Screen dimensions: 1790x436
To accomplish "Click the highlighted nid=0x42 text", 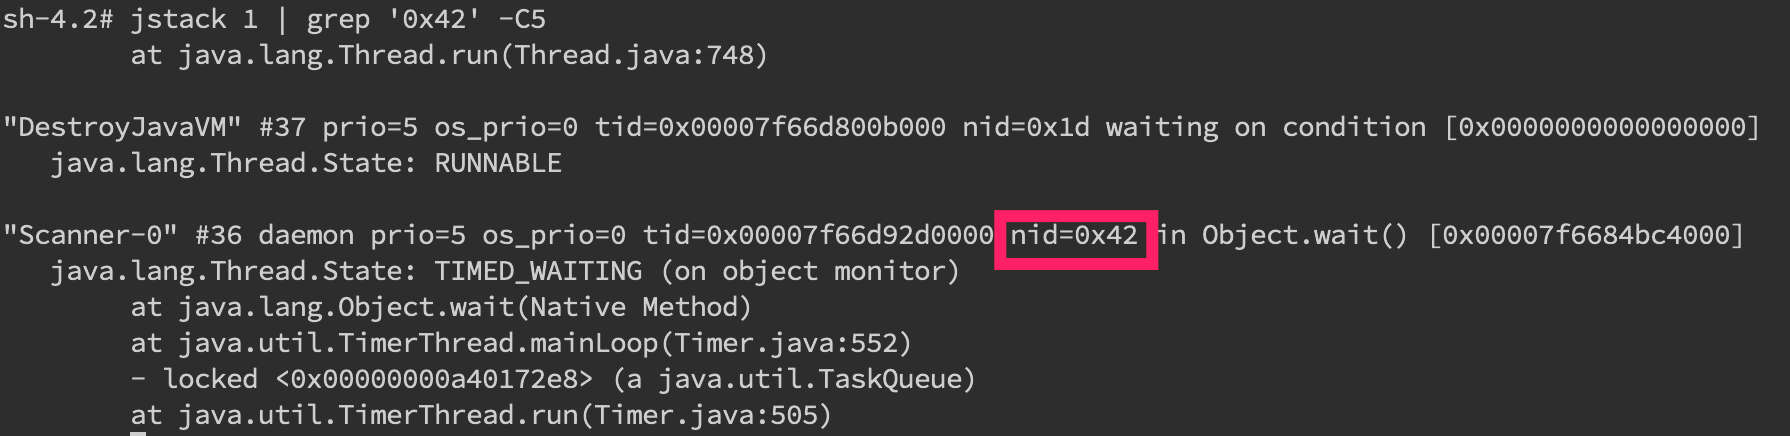I will [1074, 235].
